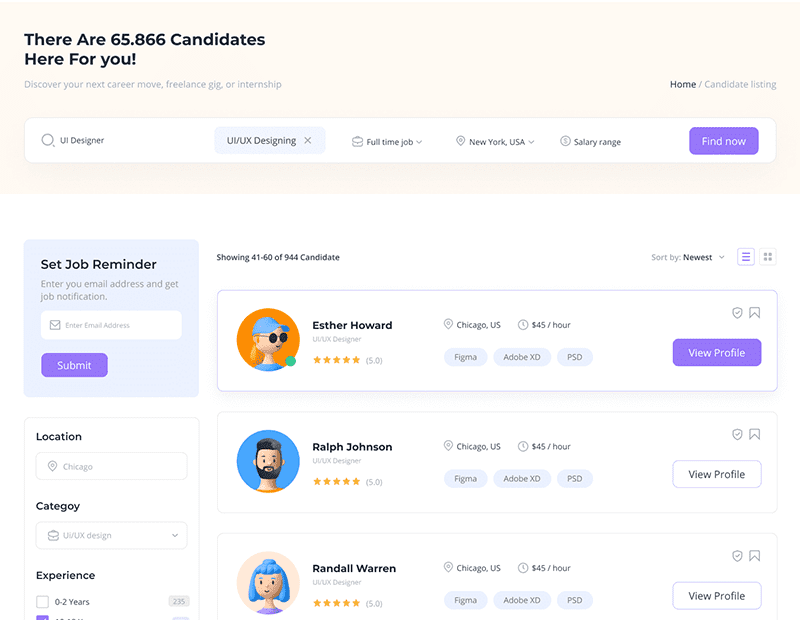Screen dimensions: 800x620
Task: View Ralph Johnson's profile
Action: point(716,475)
